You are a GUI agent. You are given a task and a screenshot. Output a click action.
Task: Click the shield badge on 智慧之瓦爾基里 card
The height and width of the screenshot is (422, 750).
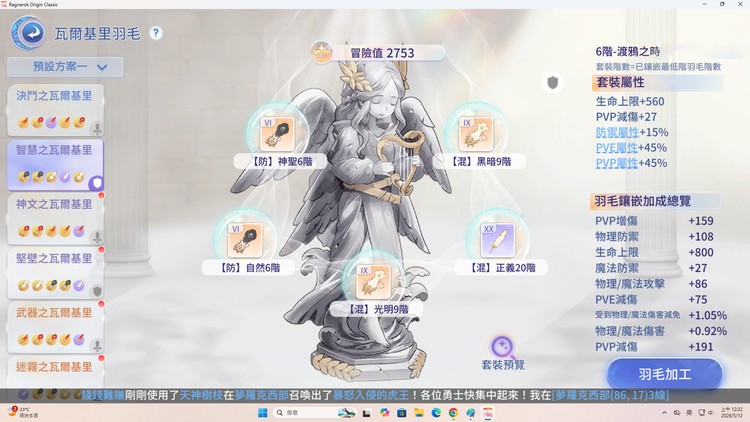click(97, 183)
